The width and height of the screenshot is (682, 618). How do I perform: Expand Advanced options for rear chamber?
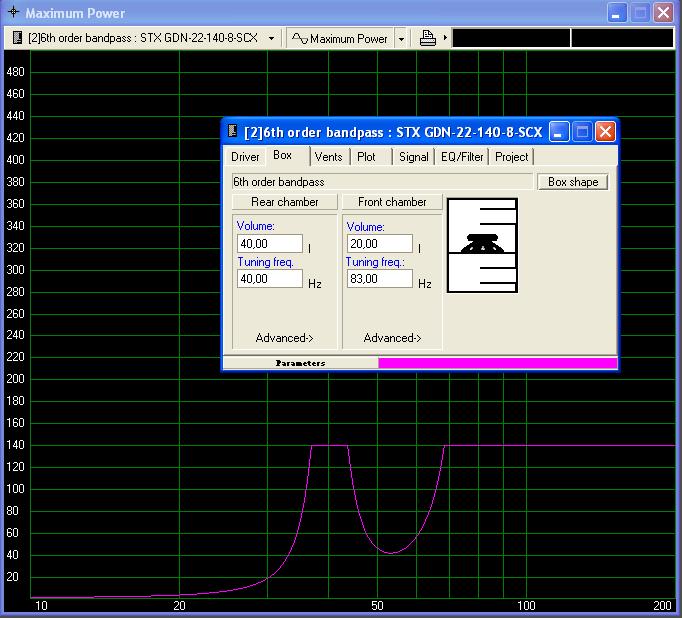point(284,338)
